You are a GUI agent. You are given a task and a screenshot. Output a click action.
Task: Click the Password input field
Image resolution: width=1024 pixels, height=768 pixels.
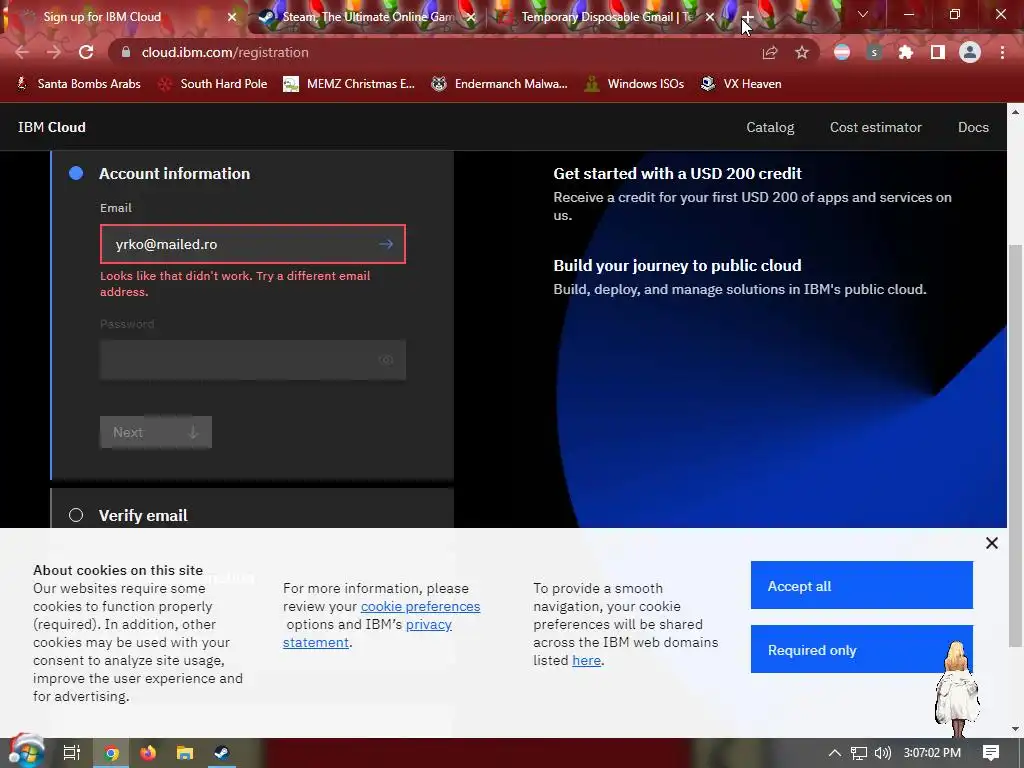pyautogui.click(x=253, y=360)
